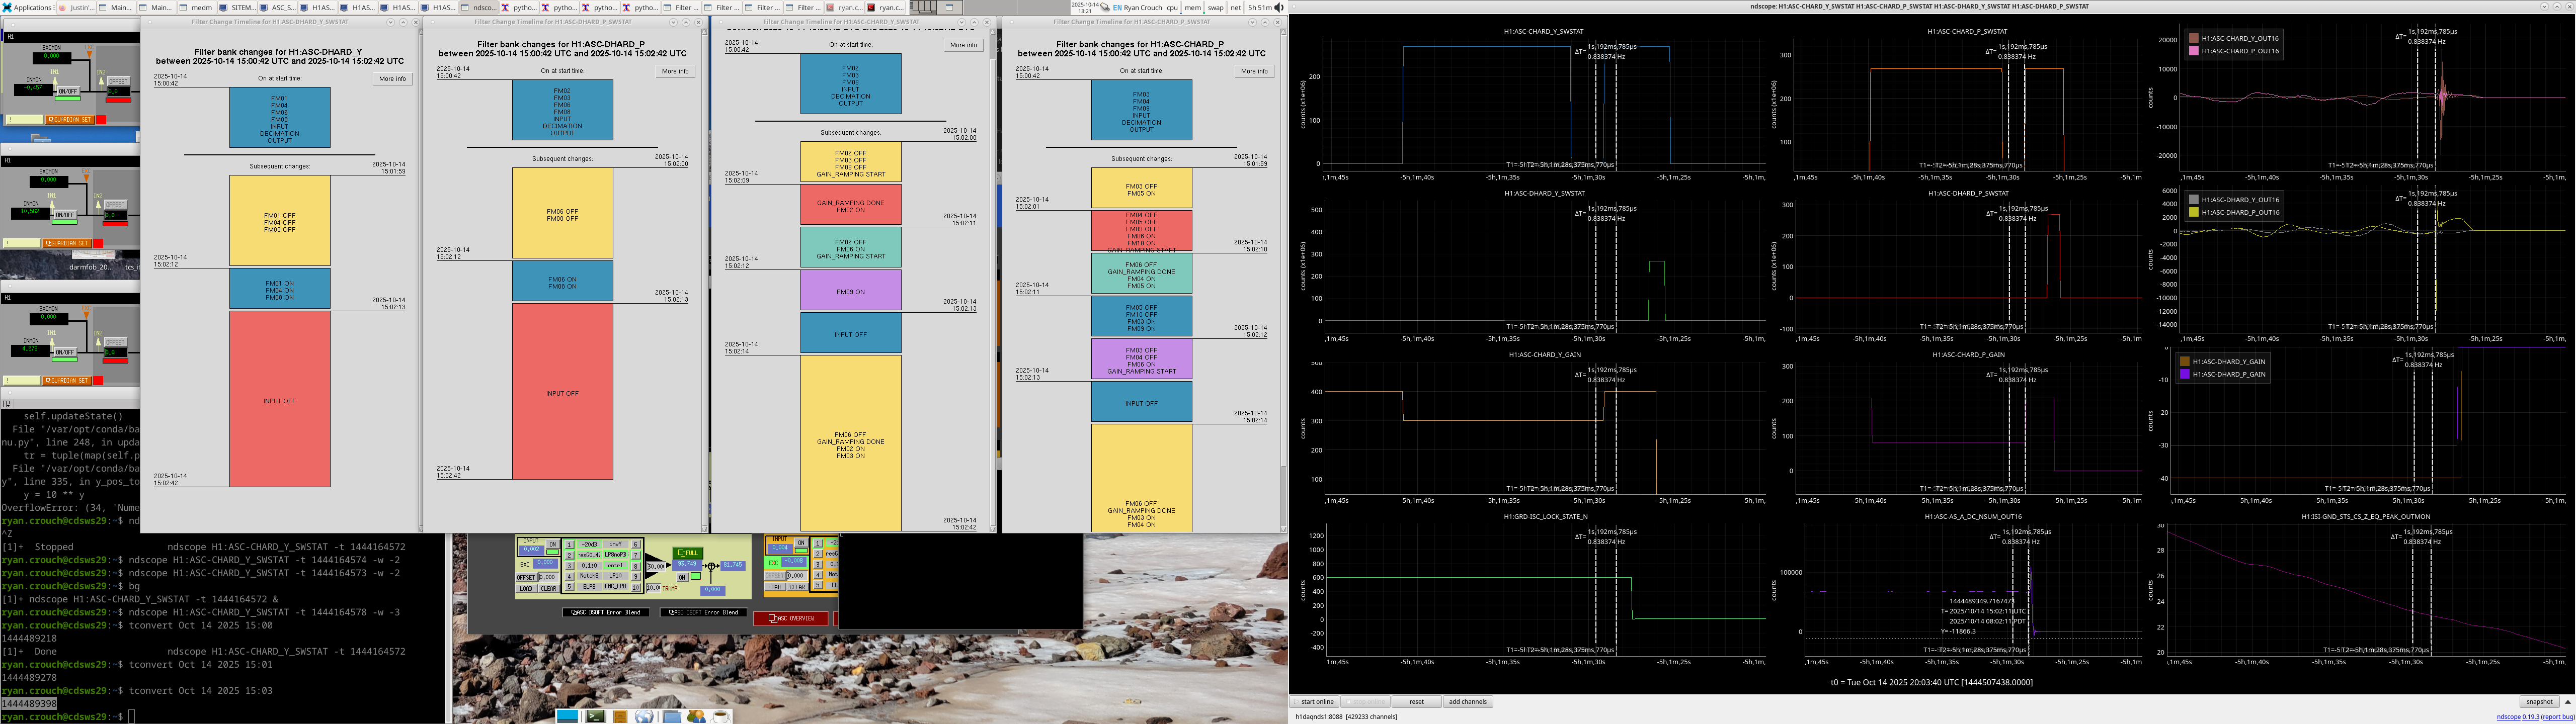
Task: Click the coffee cup dock icon
Action: (x=721, y=716)
